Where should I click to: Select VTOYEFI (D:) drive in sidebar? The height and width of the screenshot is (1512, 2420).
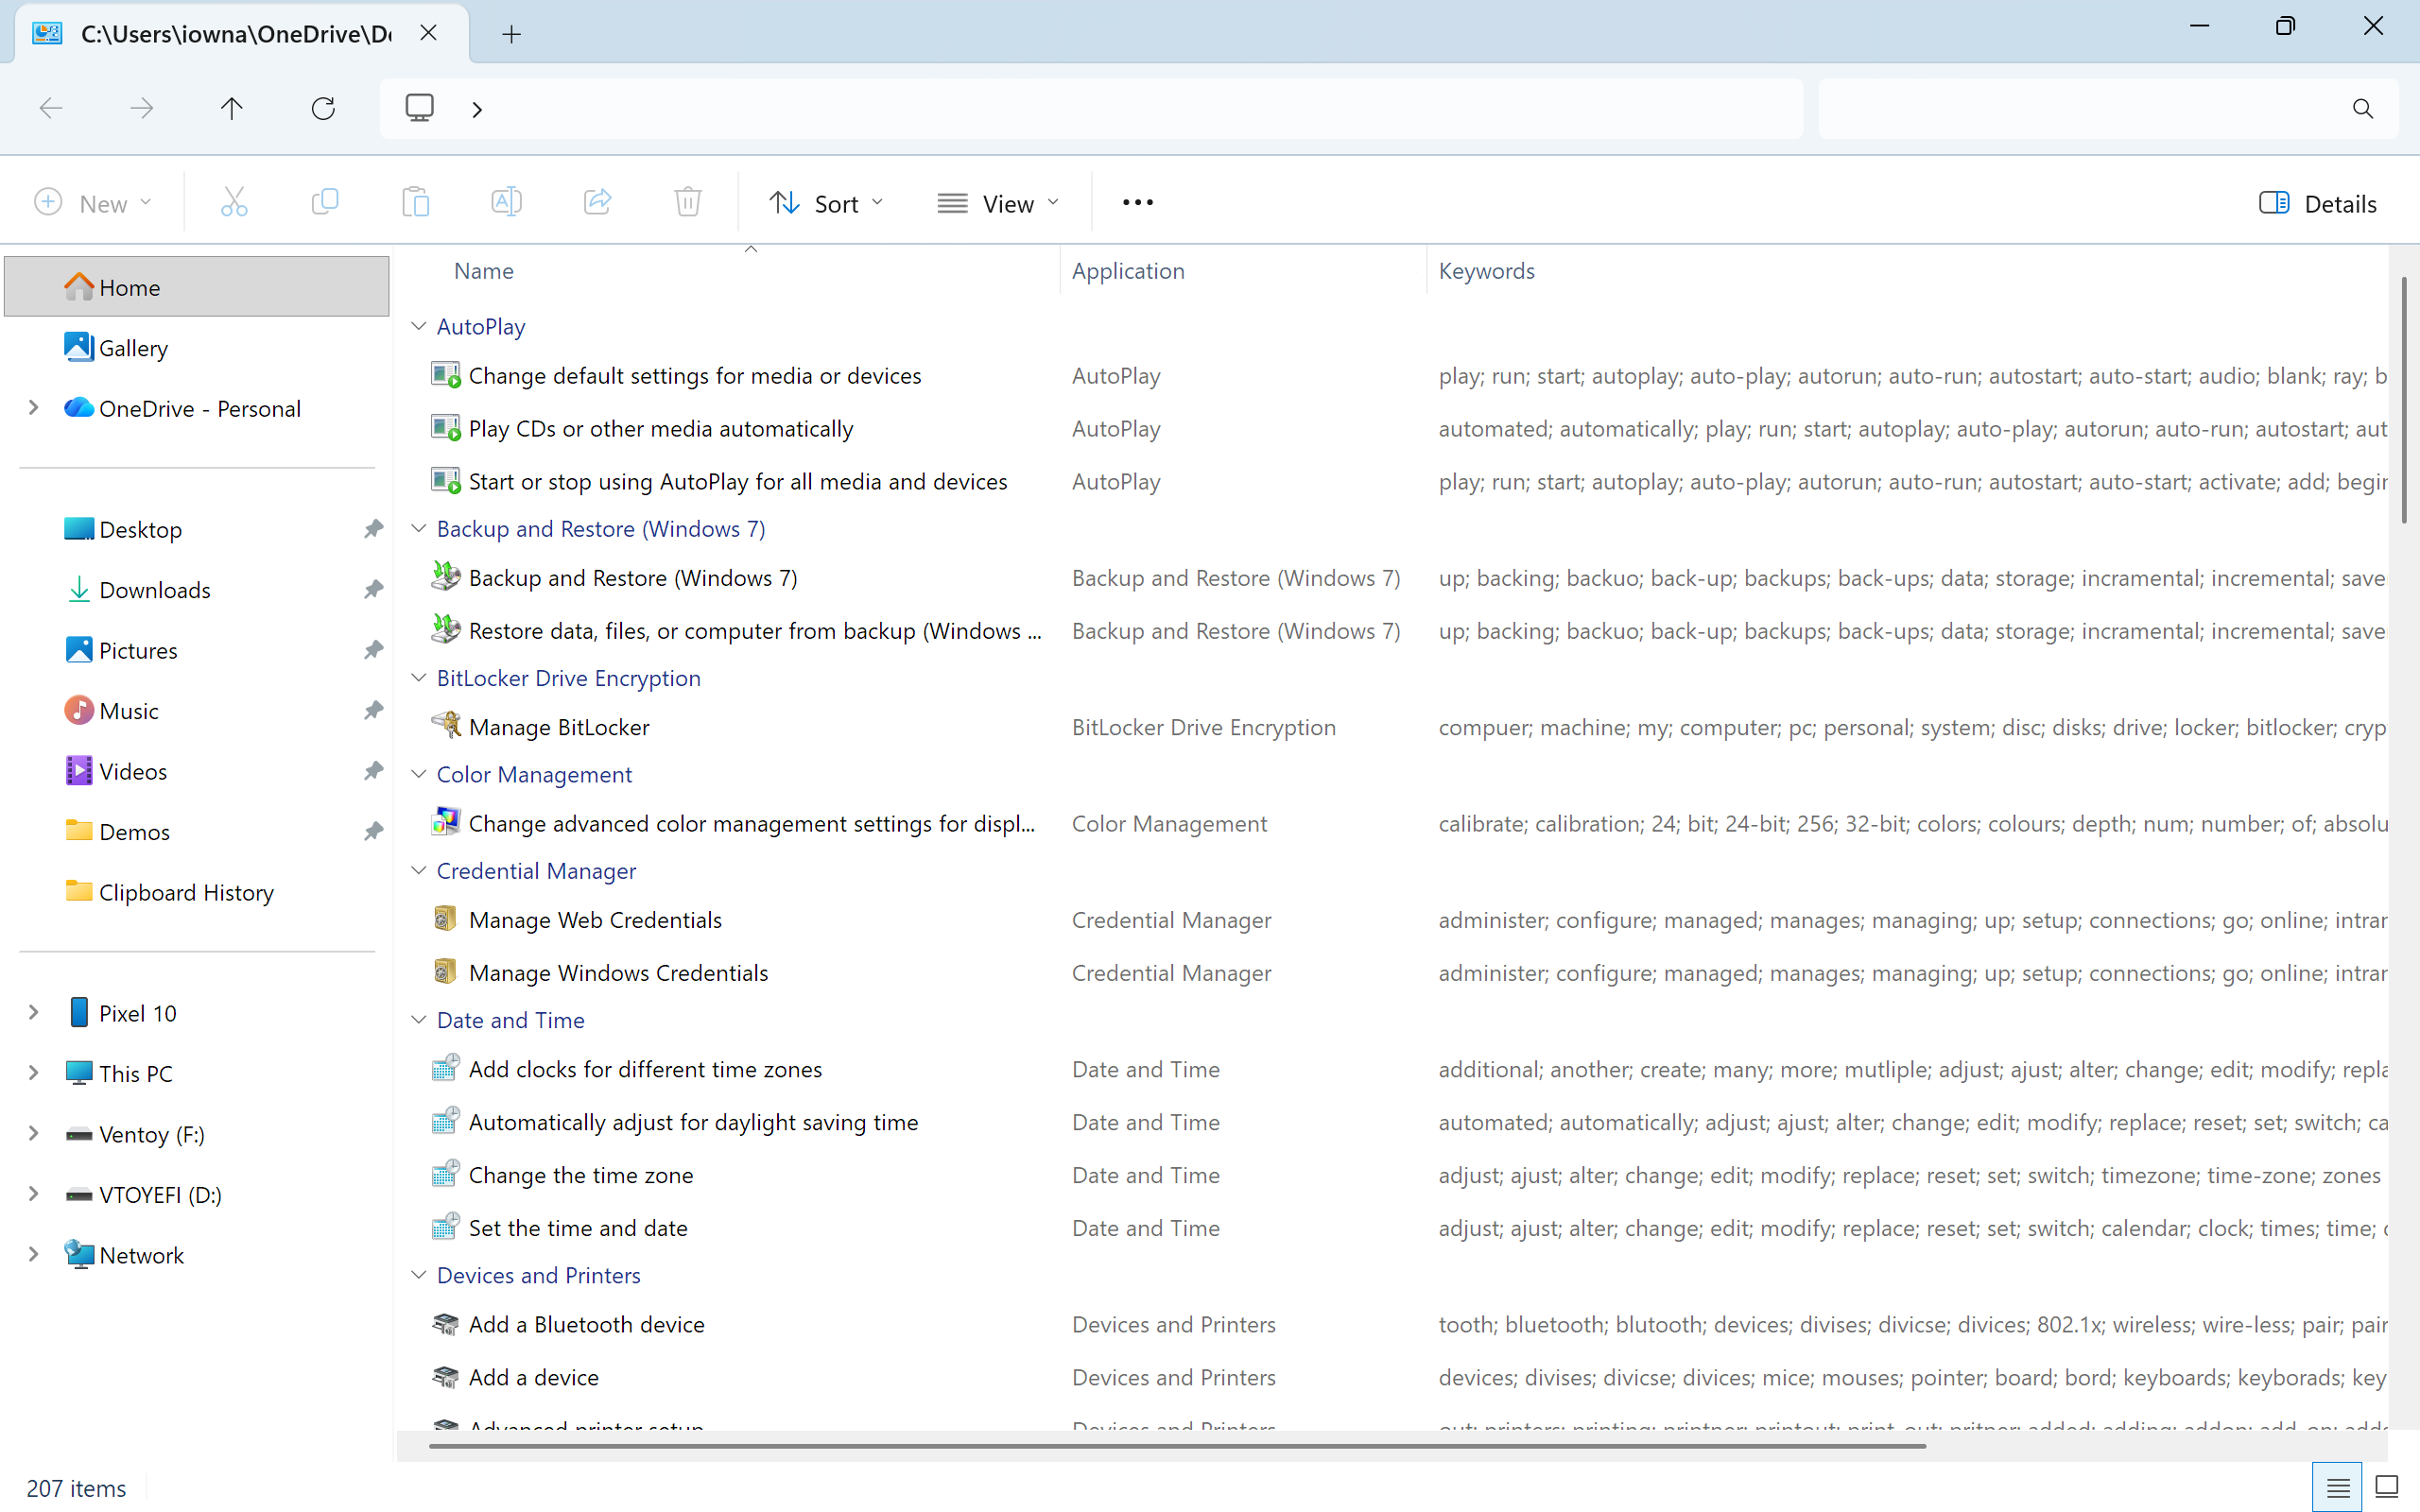click(197, 1194)
